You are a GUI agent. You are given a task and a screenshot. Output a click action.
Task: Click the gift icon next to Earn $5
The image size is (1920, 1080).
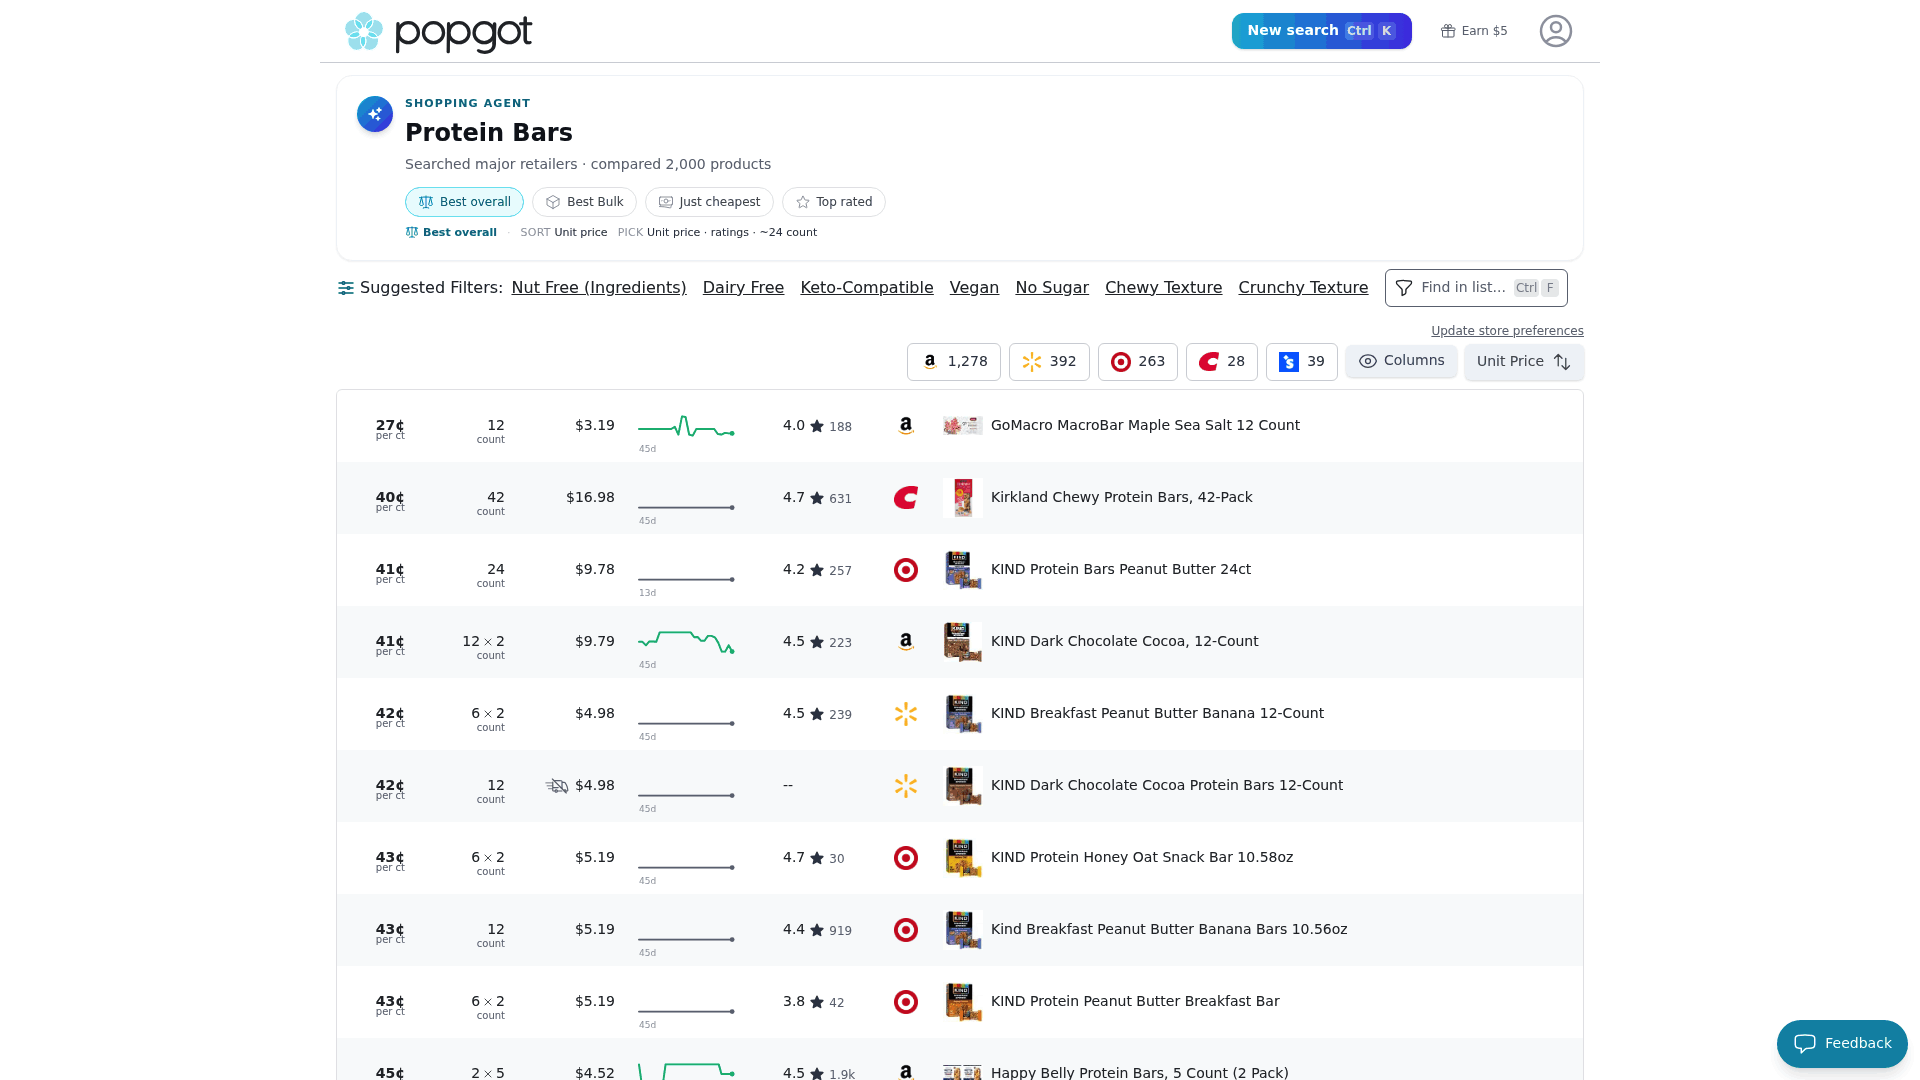(1447, 31)
